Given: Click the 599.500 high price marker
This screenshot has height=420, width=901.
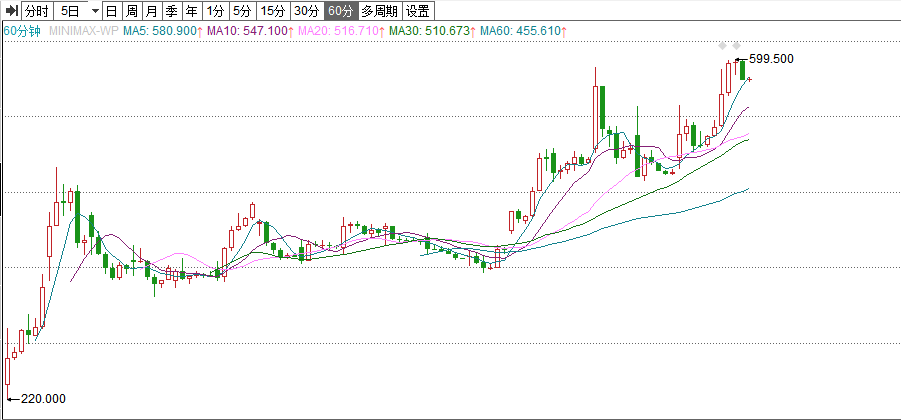Looking at the screenshot, I should coord(771,59).
